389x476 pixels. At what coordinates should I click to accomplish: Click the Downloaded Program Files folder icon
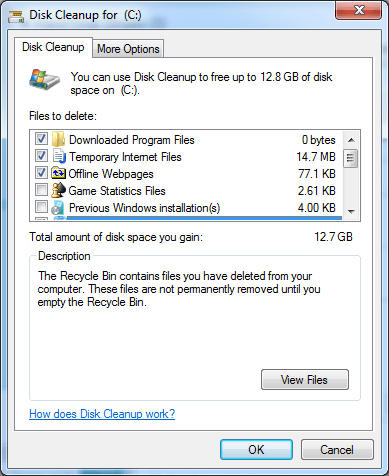click(x=59, y=139)
